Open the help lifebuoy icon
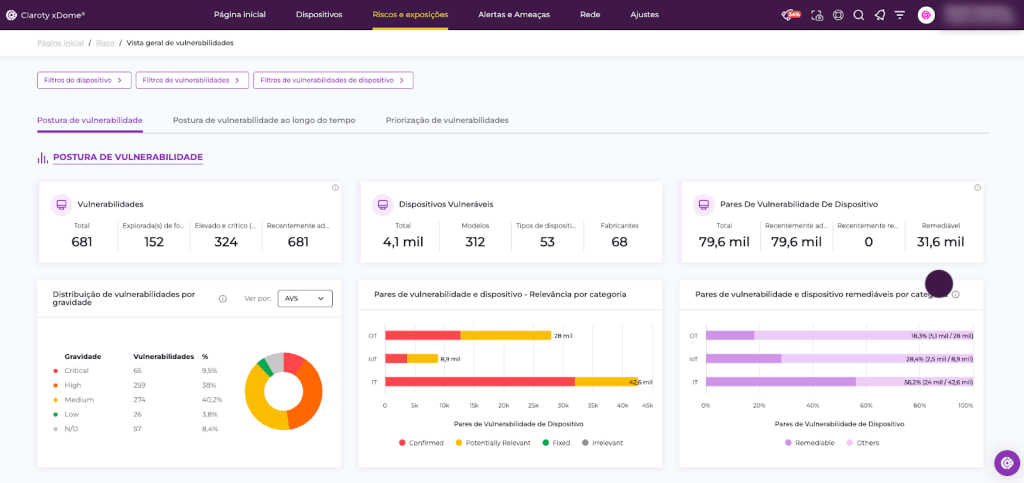Image resolution: width=1024 pixels, height=483 pixels. [x=838, y=15]
